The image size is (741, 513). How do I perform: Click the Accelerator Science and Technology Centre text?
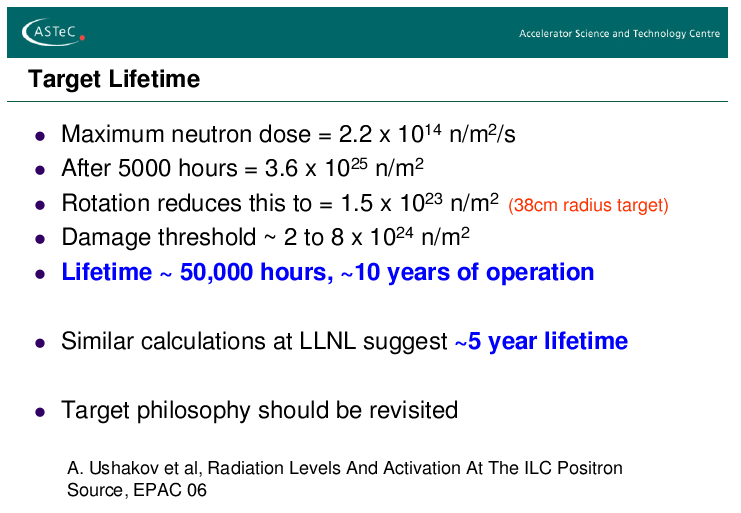[619, 34]
